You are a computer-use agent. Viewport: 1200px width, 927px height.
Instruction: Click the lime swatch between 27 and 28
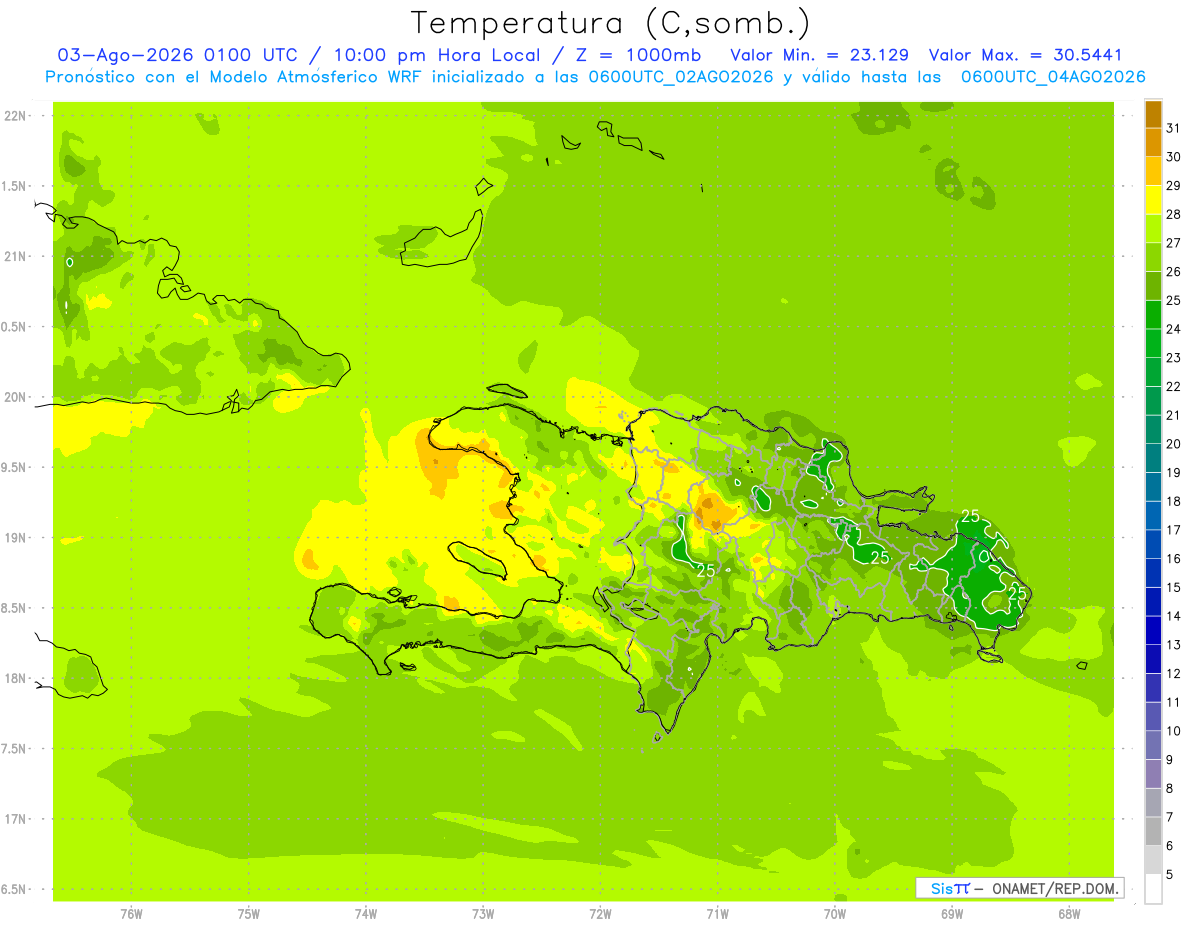click(x=1153, y=228)
